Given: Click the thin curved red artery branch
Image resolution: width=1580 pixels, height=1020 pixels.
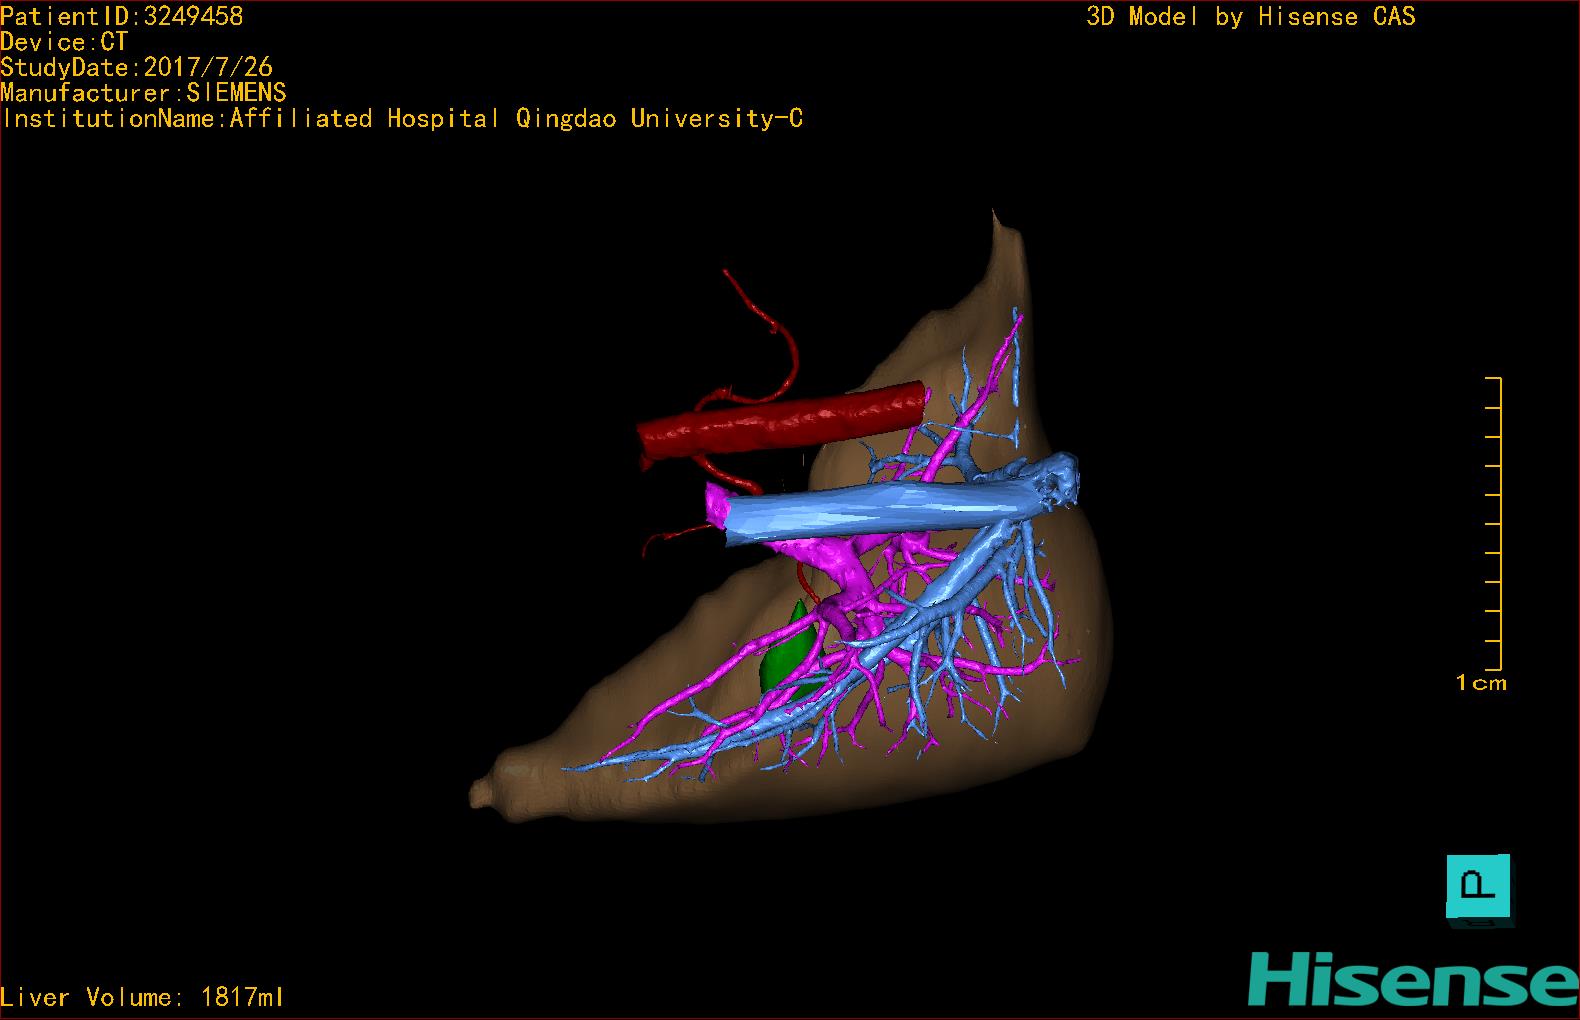Looking at the screenshot, I should [770, 330].
